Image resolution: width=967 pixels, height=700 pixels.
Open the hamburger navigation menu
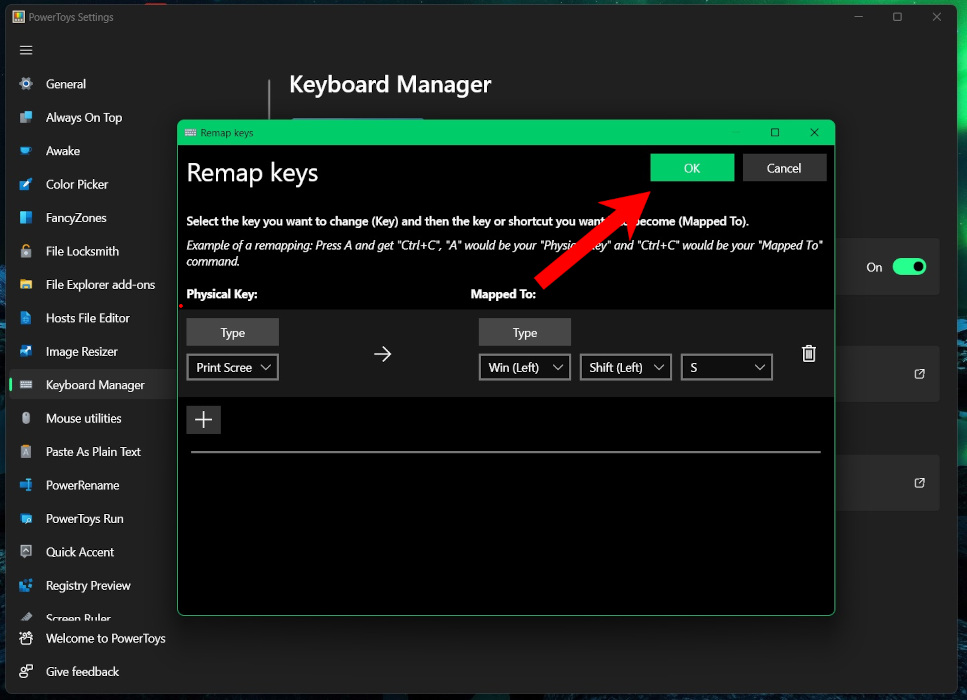[26, 49]
